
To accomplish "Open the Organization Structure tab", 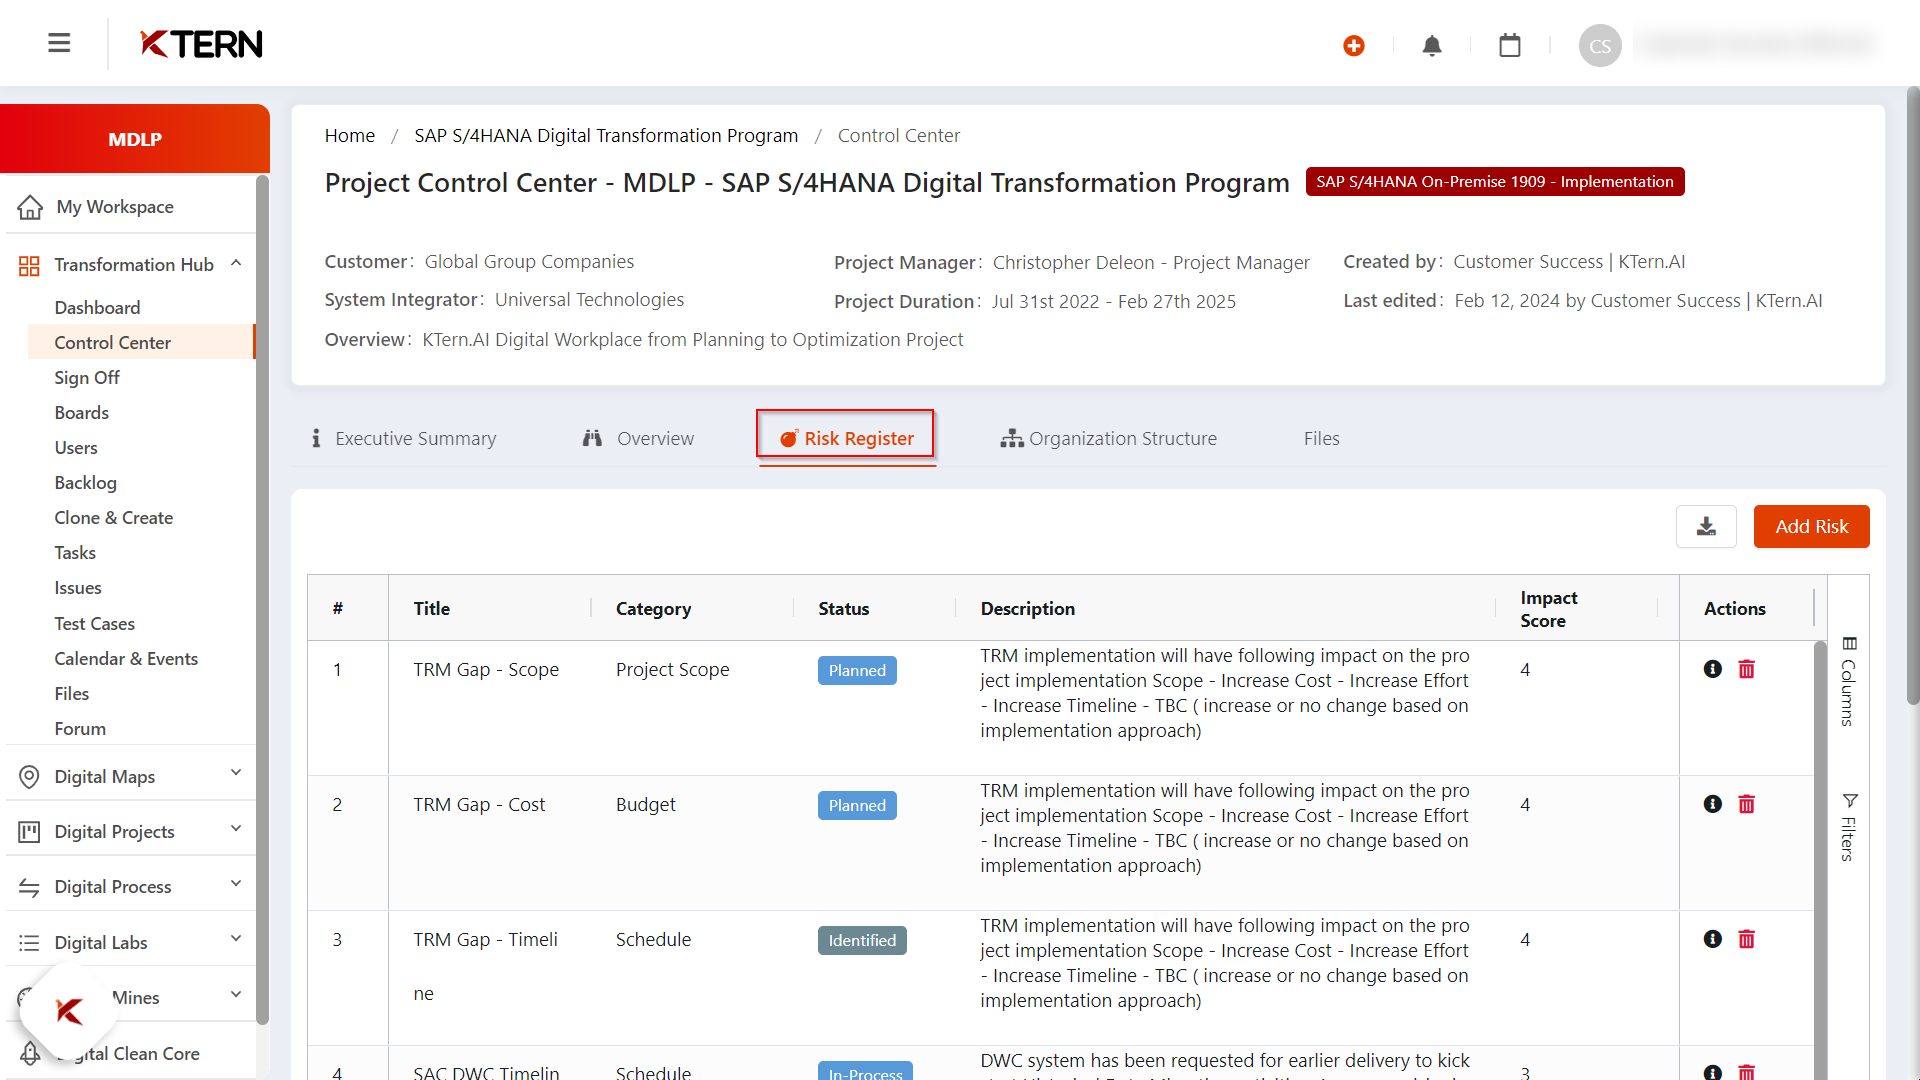I will click(x=1108, y=438).
